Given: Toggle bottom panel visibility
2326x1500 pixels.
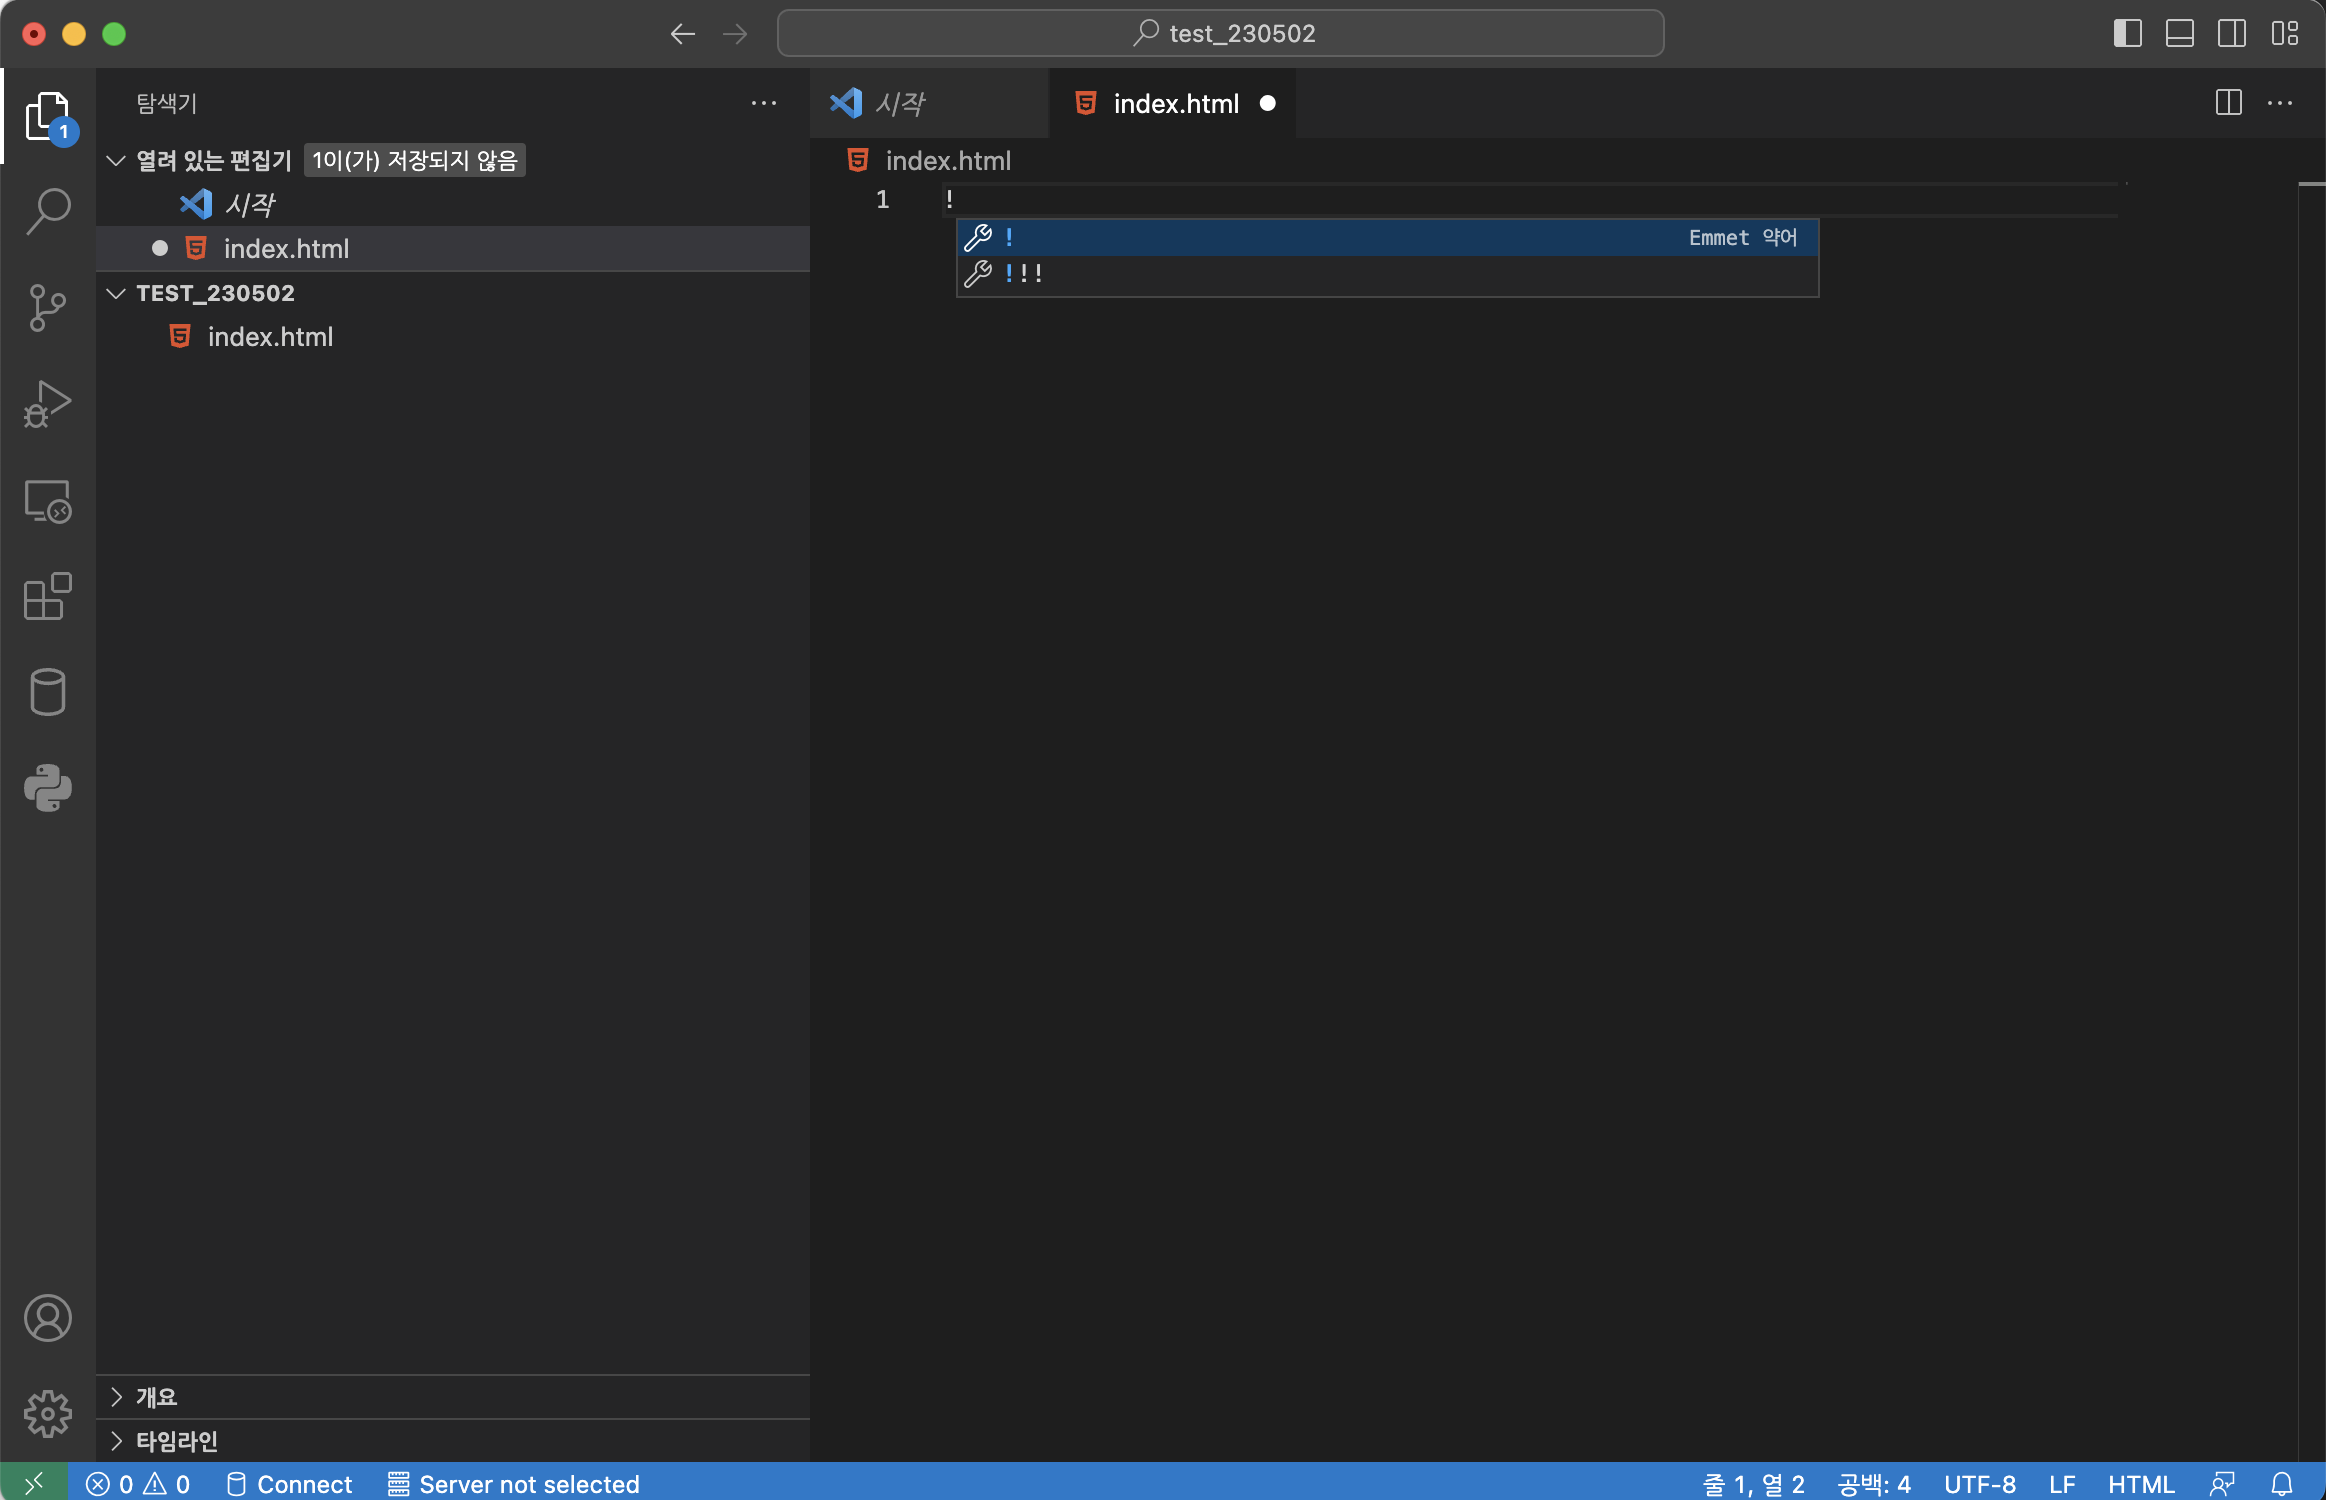Looking at the screenshot, I should [2179, 33].
